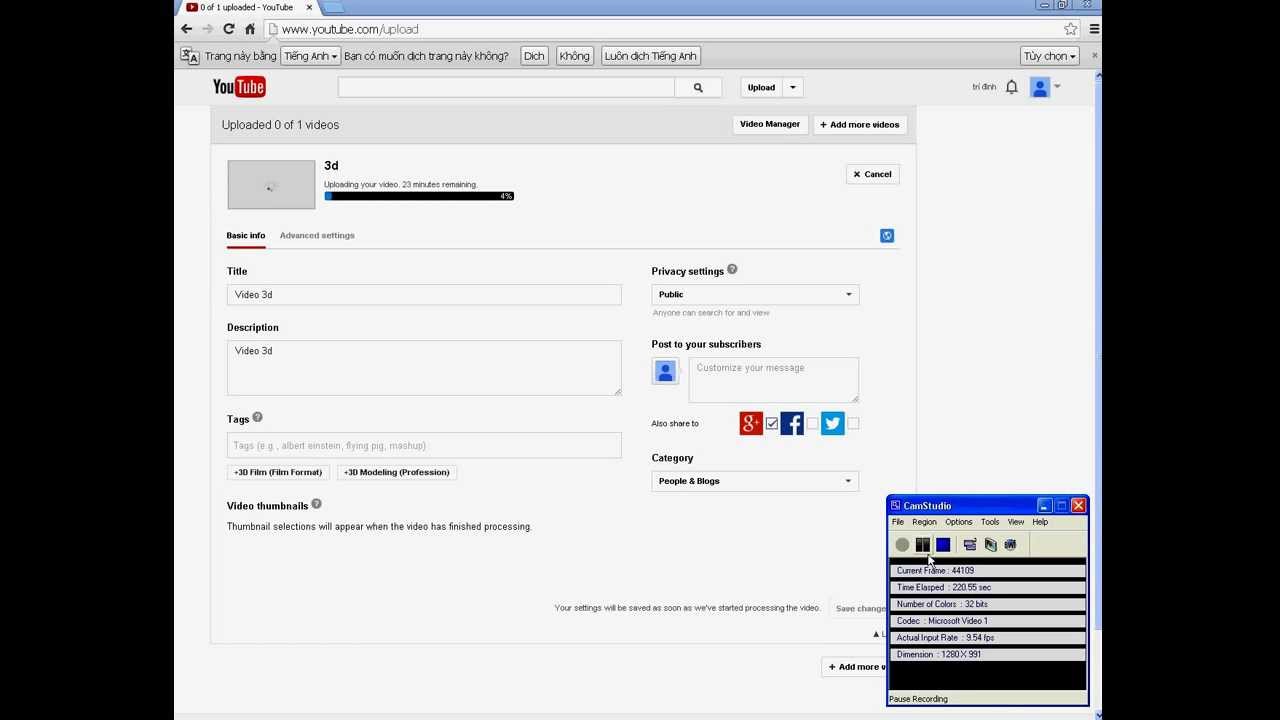The image size is (1280, 720).
Task: Click the CamStudio Pause Recording button
Action: point(923,545)
